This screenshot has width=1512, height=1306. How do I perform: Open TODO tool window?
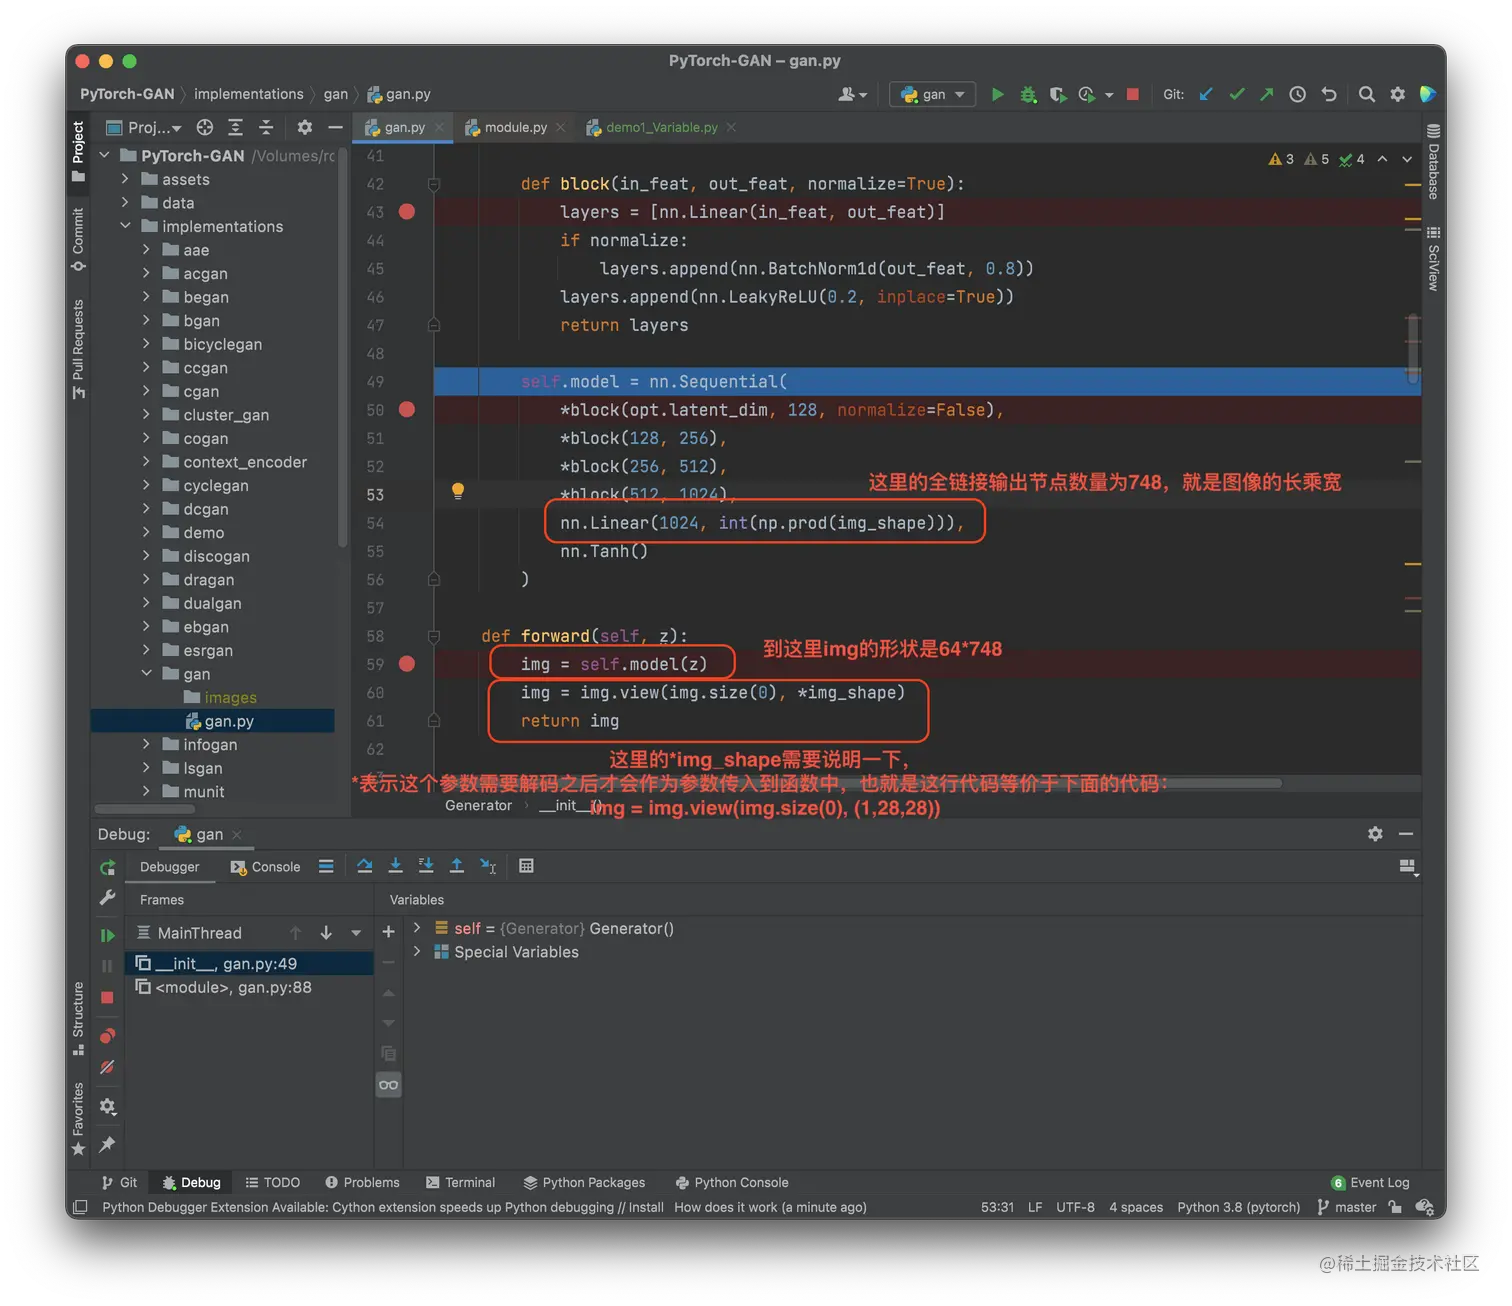(x=272, y=1182)
